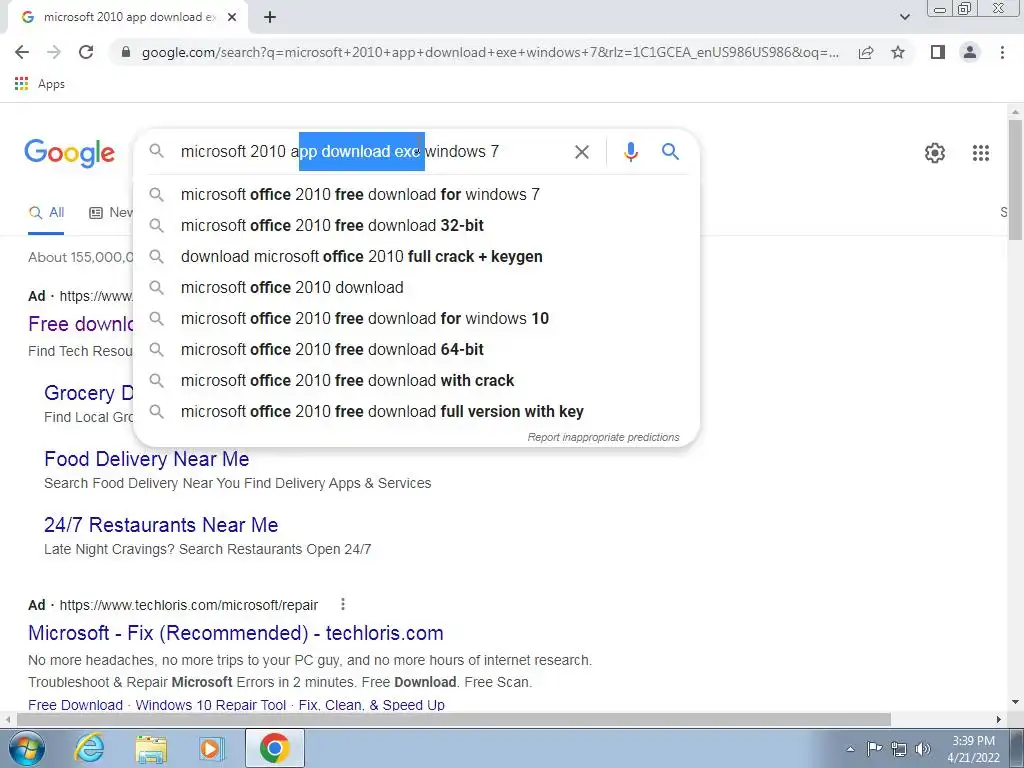Open the Chrome three-dot menu
The height and width of the screenshot is (768, 1024).
tap(1002, 52)
